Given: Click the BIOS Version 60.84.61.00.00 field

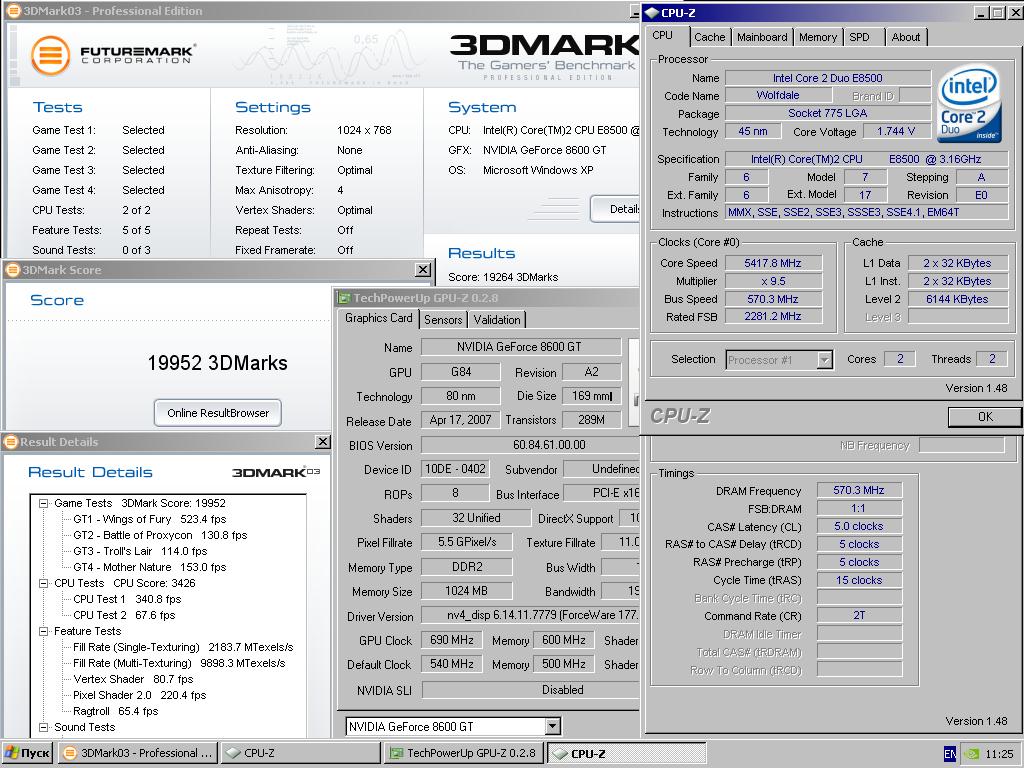Looking at the screenshot, I should [530, 445].
